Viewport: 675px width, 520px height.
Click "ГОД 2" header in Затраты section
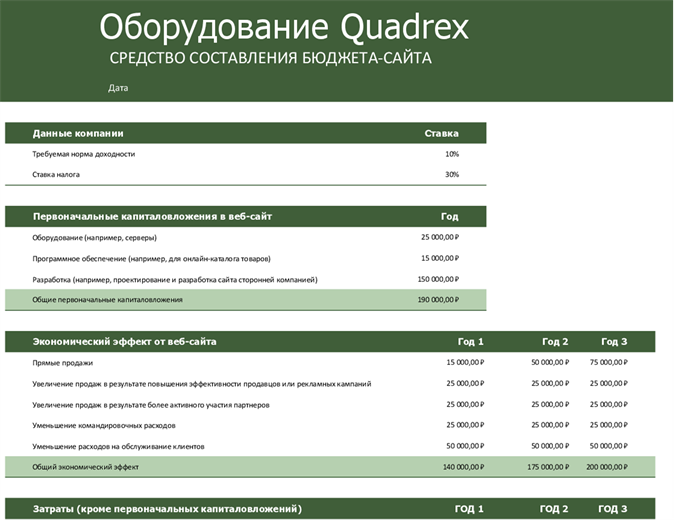pos(554,509)
